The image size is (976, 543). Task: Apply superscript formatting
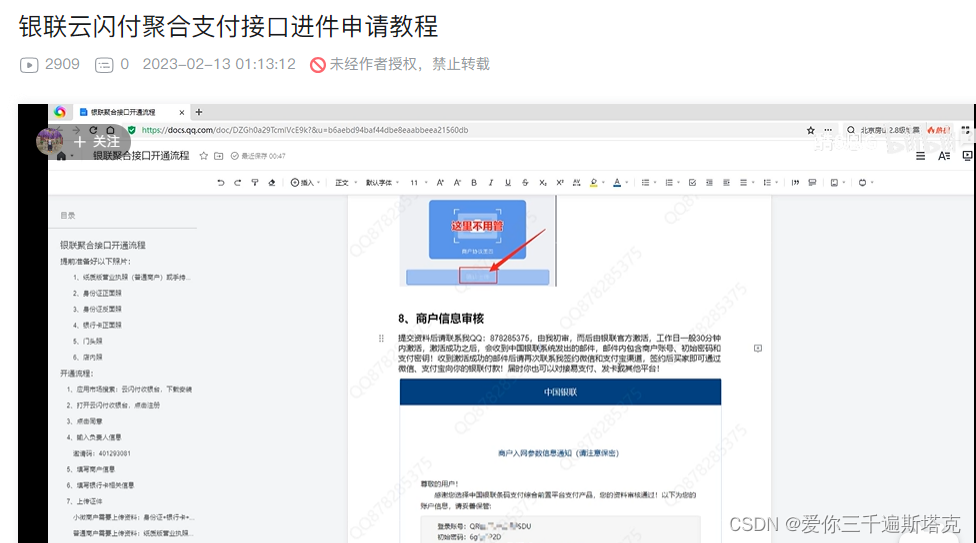(560, 182)
